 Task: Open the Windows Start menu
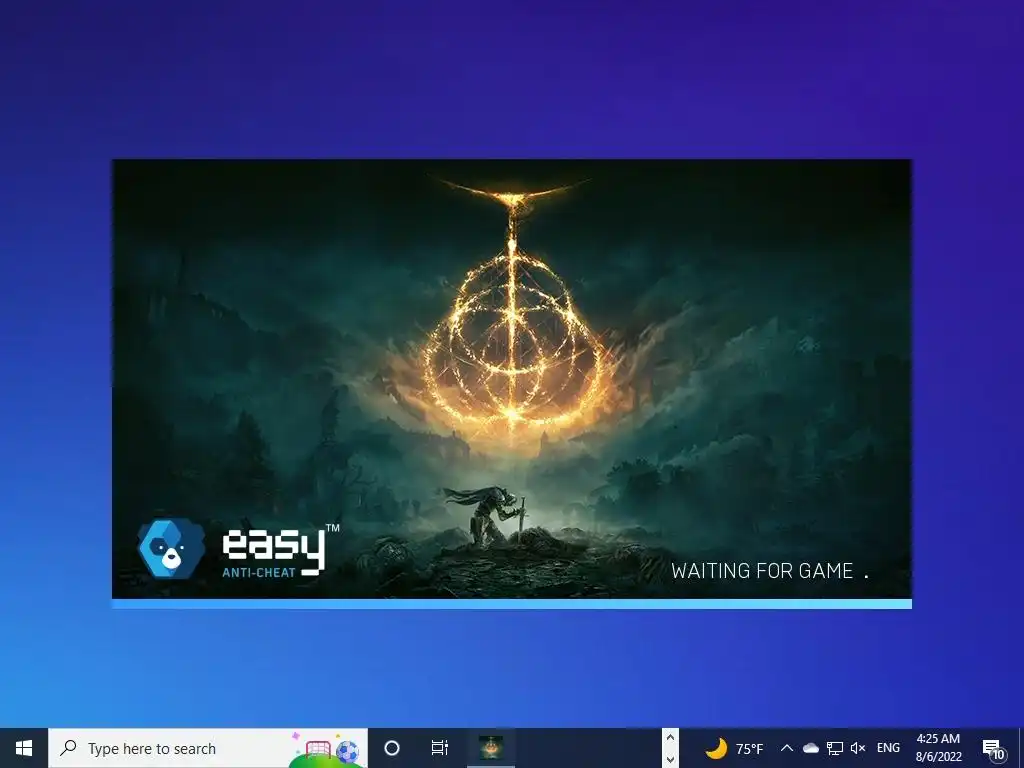(x=24, y=748)
